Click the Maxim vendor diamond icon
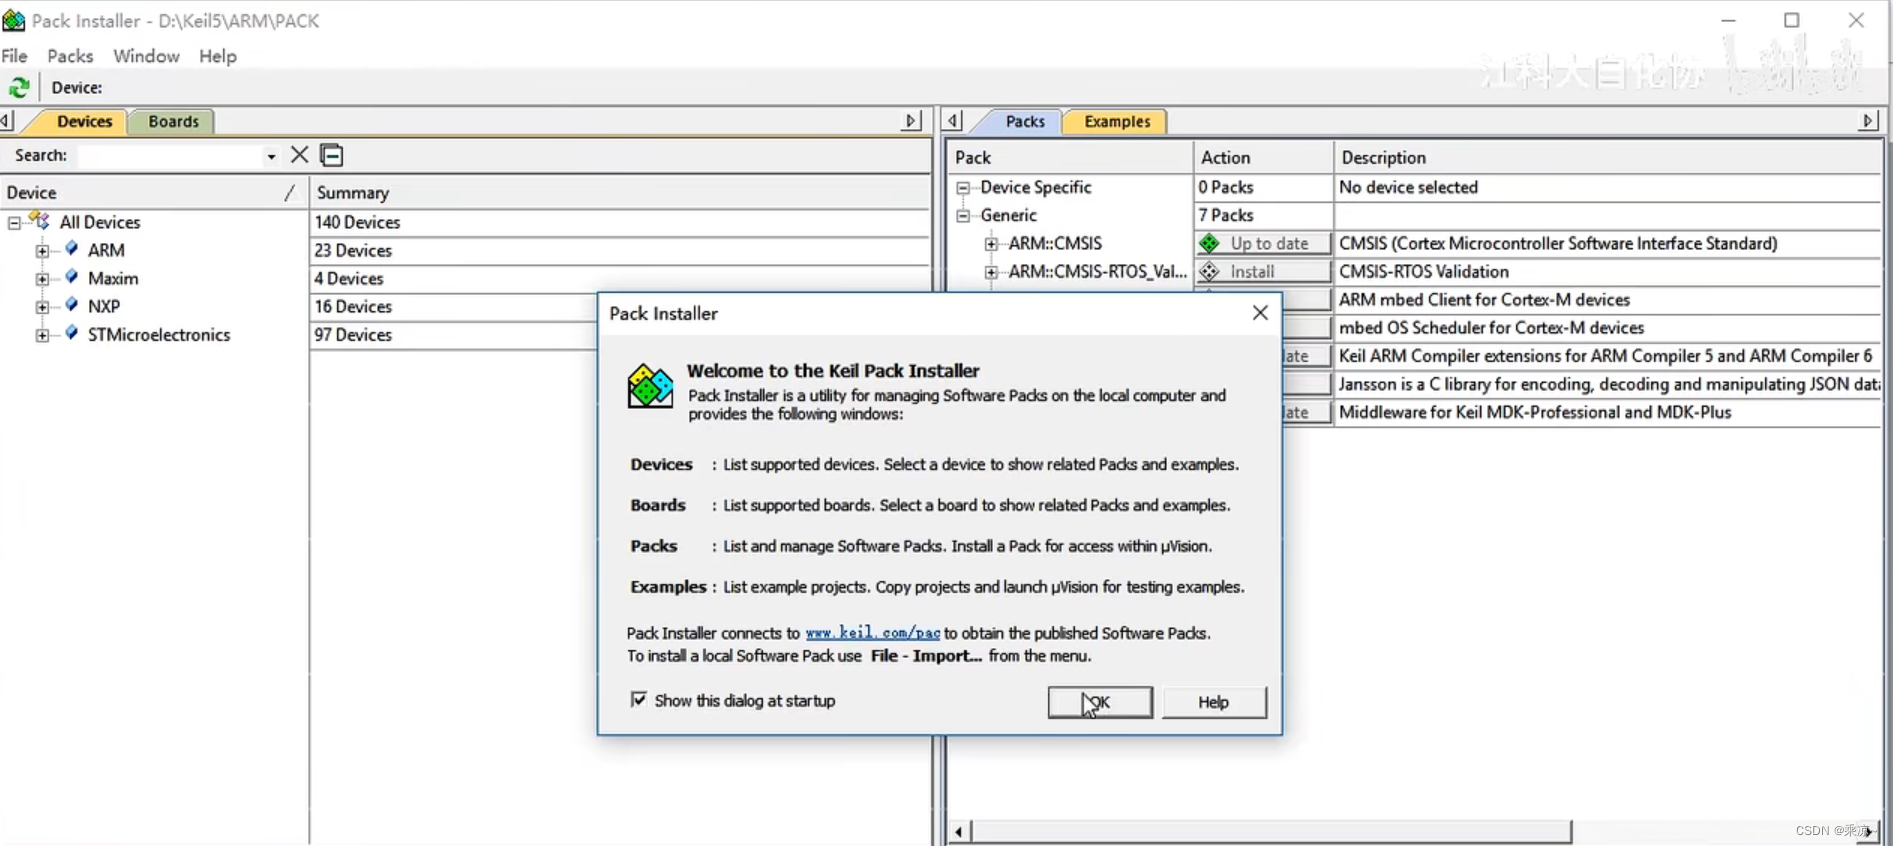The width and height of the screenshot is (1893, 846). (72, 277)
